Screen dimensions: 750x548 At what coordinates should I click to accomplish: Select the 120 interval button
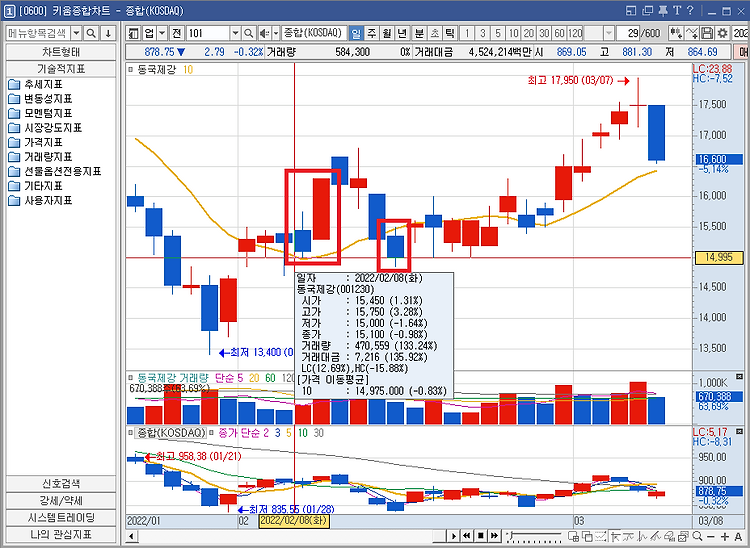[x=575, y=33]
